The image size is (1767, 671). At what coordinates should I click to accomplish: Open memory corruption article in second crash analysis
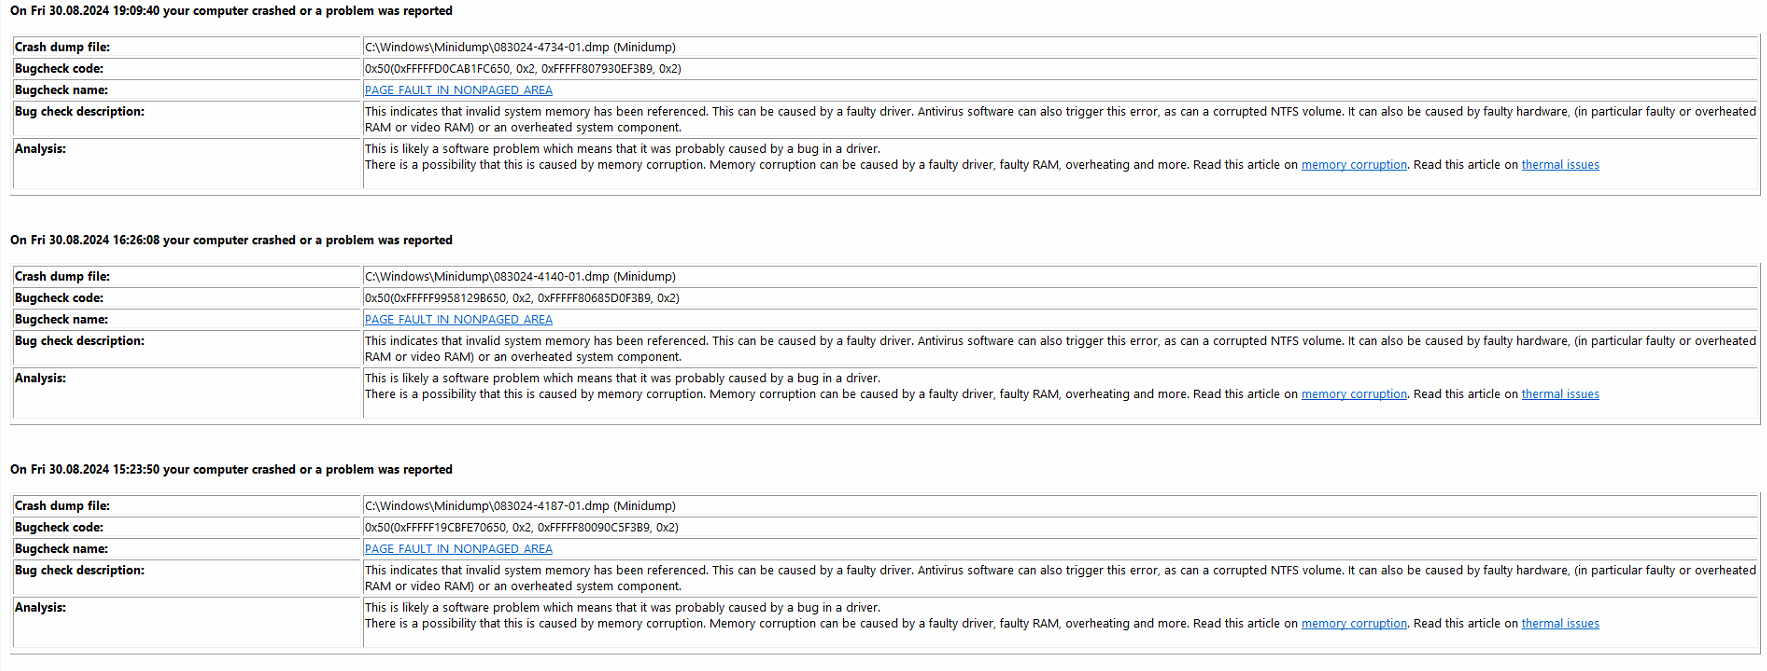pyautogui.click(x=1354, y=394)
